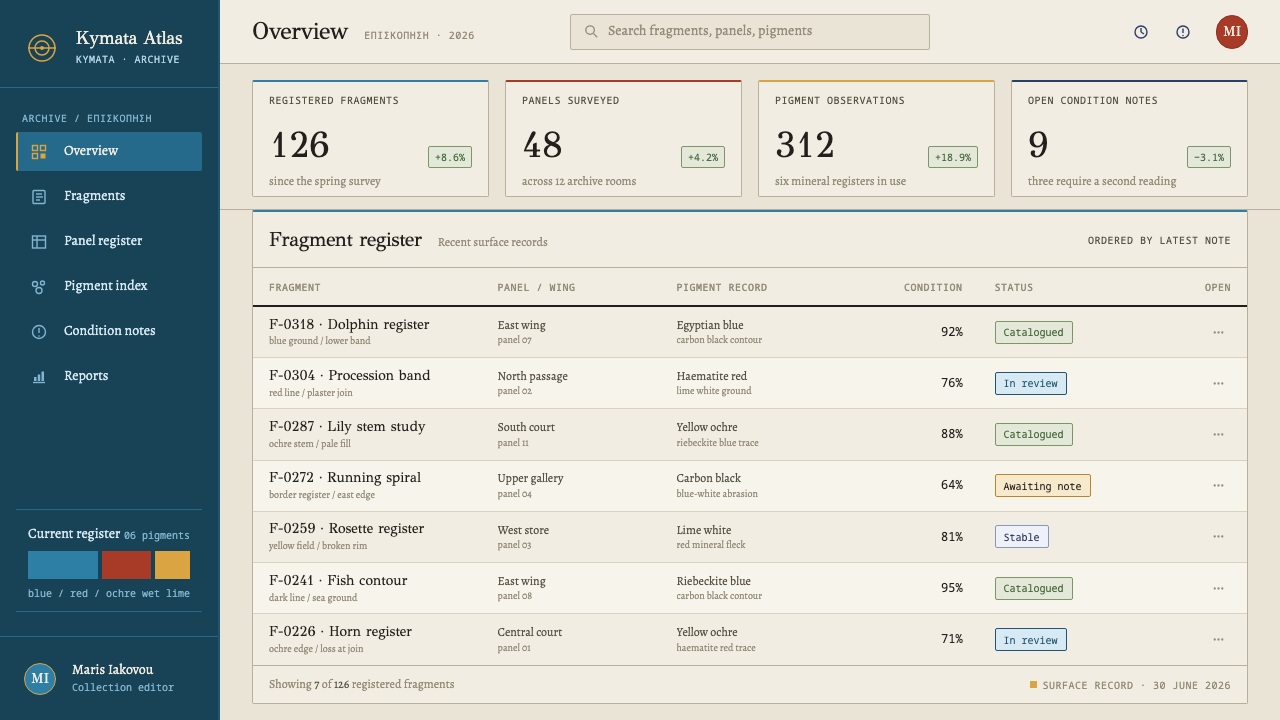Click the Overview grid icon in sidebar
Screen dimensions: 1280x720
(39, 152)
